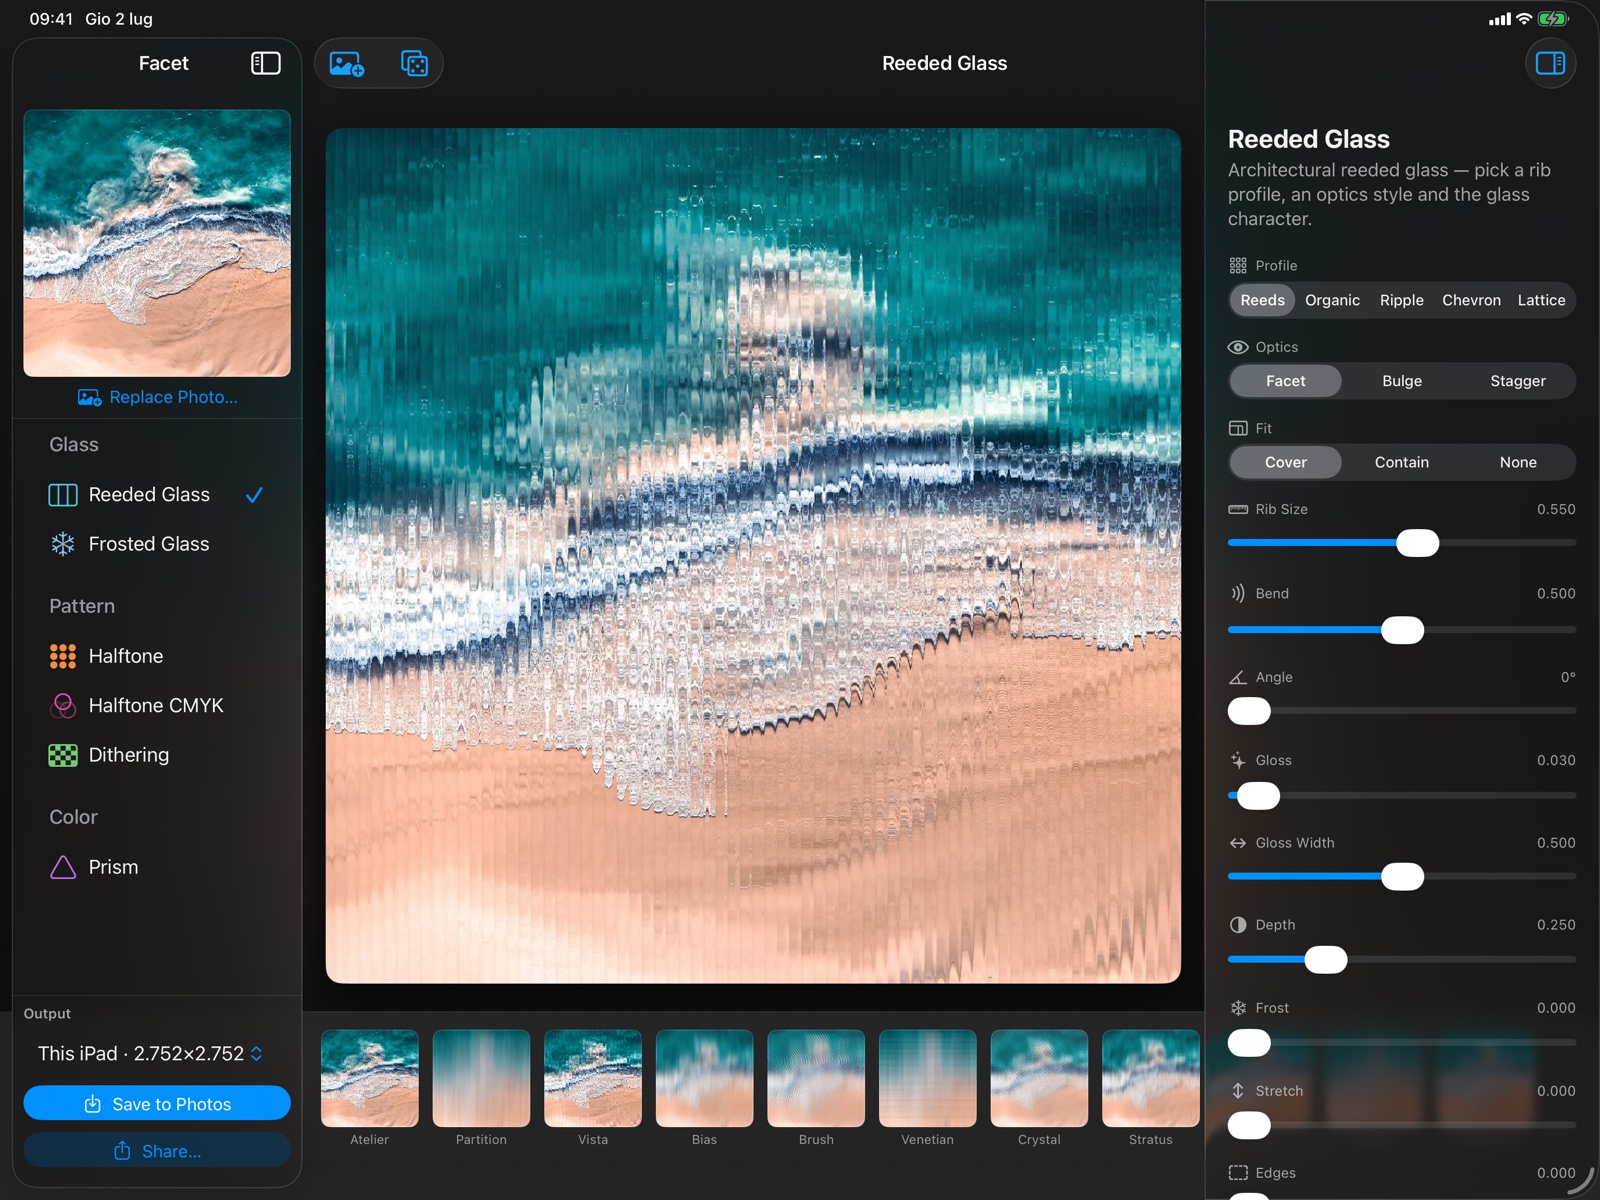The width and height of the screenshot is (1600, 1200).
Task: Open the This iPad output size dropdown
Action: pos(151,1054)
